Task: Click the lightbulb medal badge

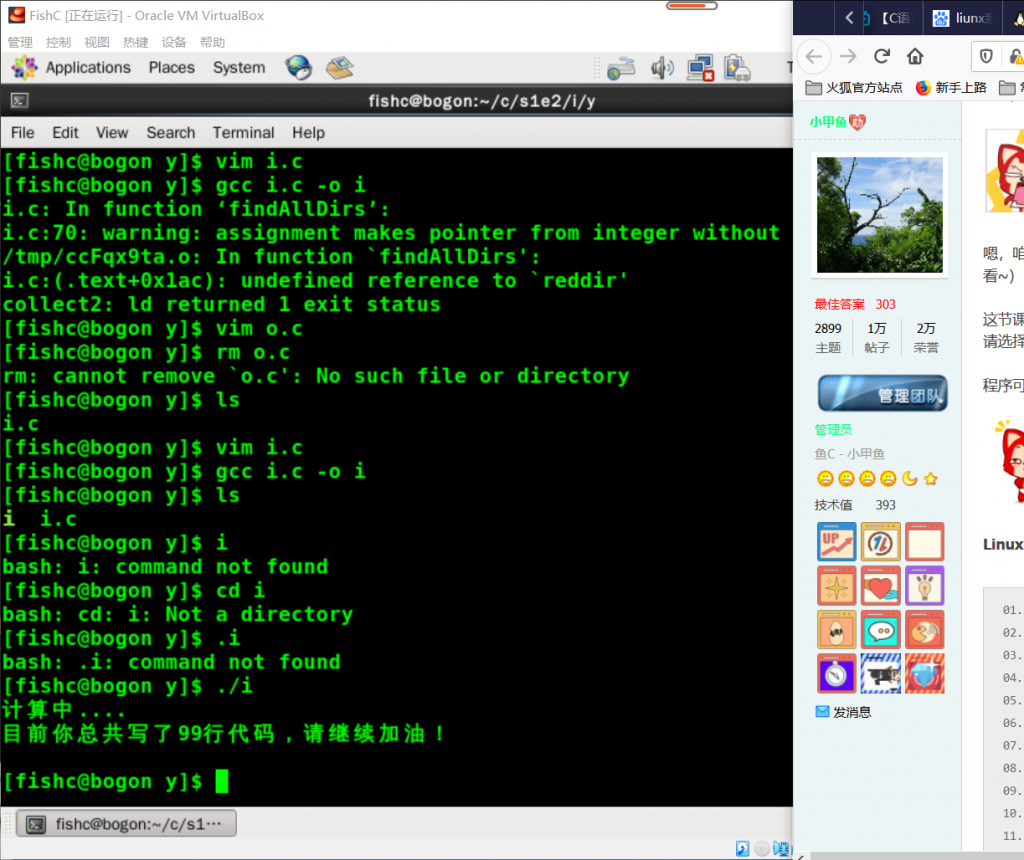Action: pos(924,585)
